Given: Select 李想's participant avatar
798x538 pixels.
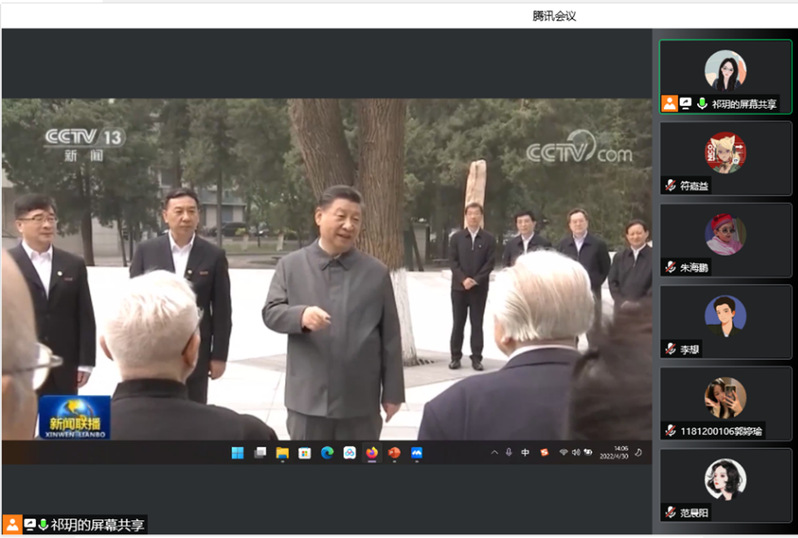Looking at the screenshot, I should (725, 315).
